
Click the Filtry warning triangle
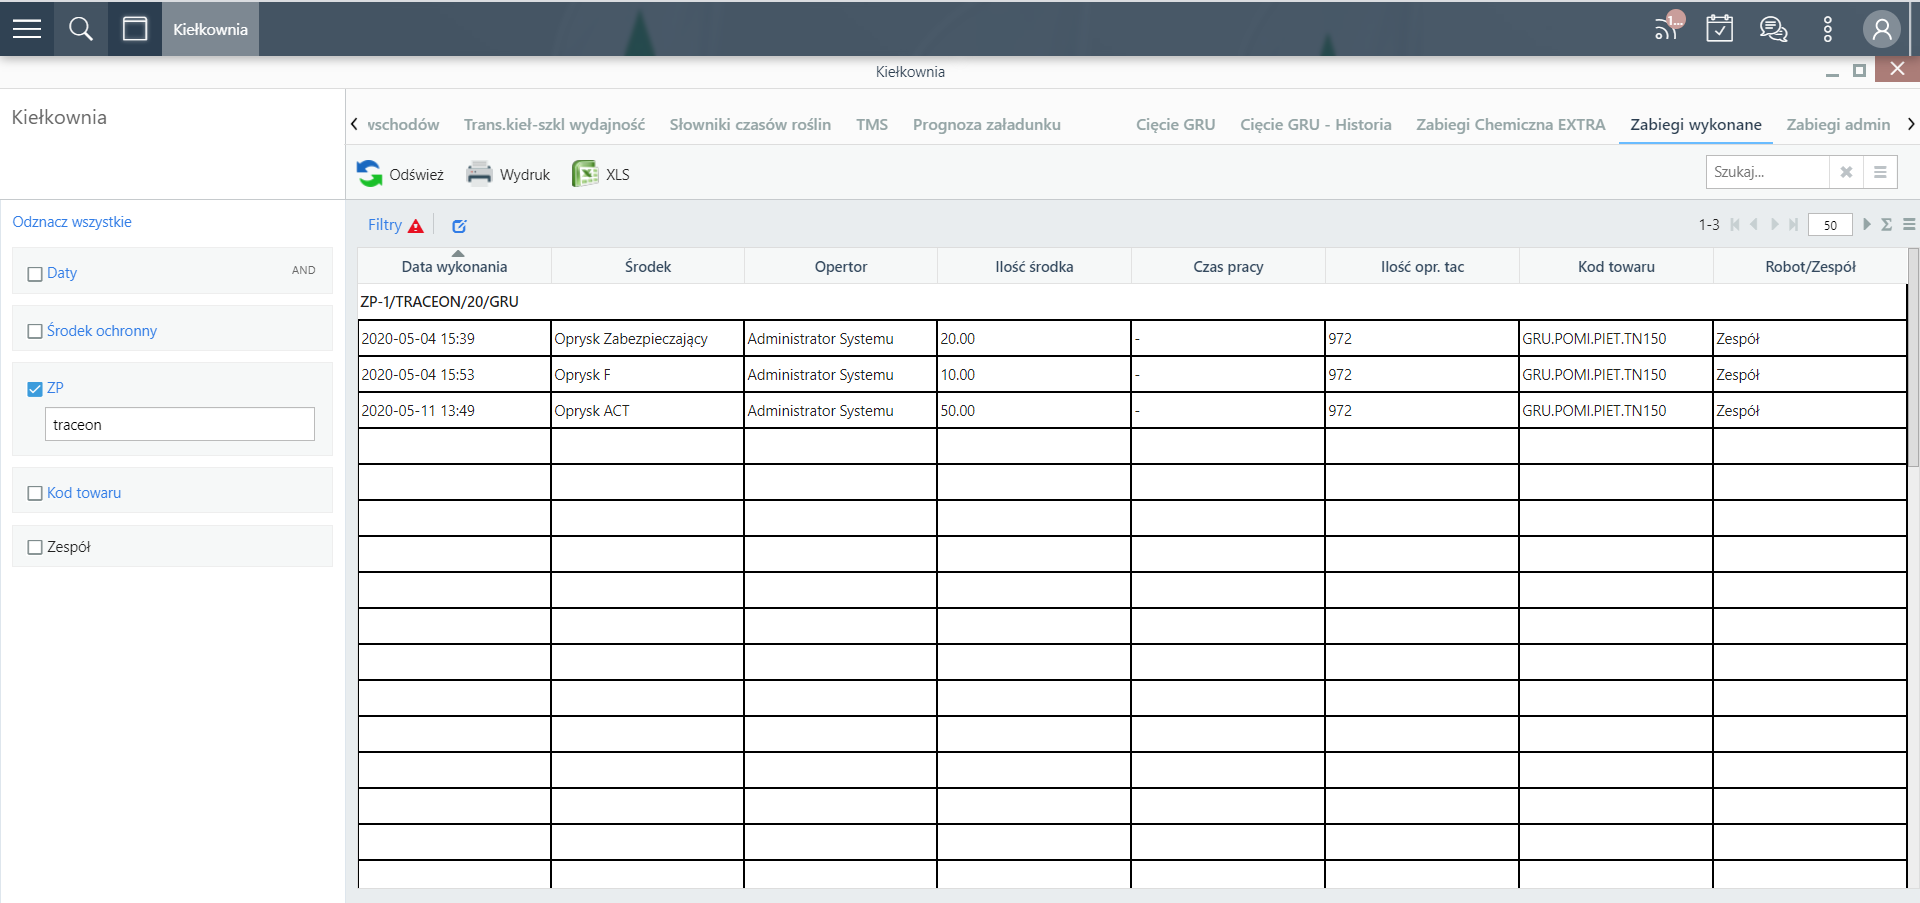[x=416, y=226]
